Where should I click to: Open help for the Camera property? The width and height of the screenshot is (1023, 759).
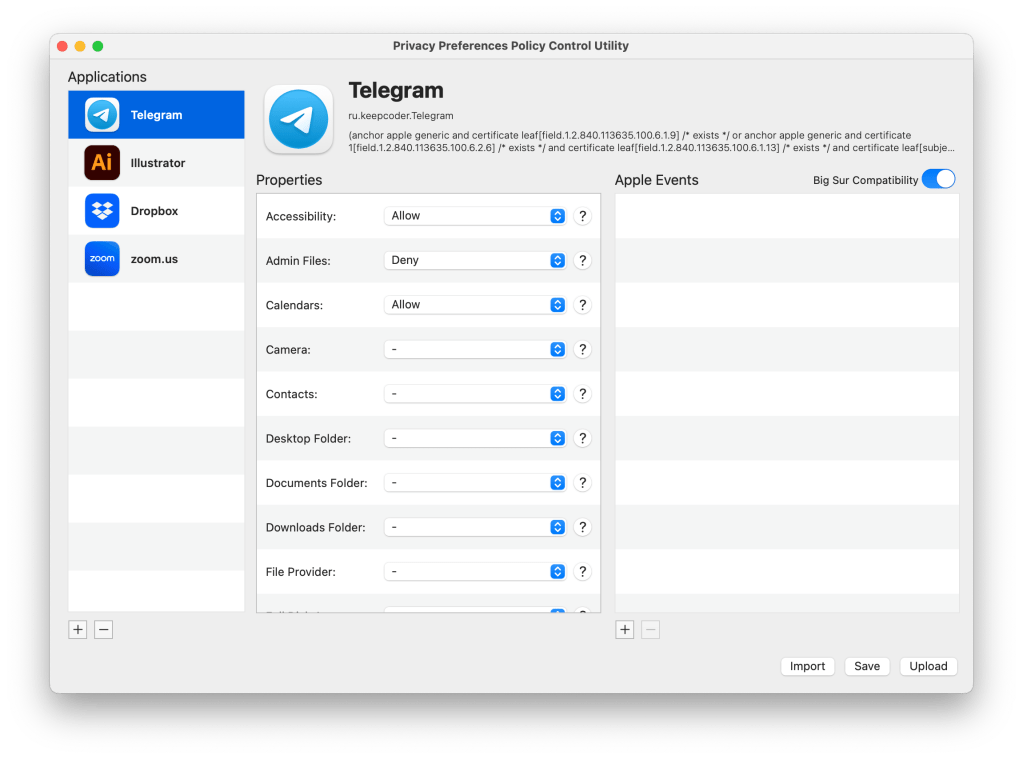tap(583, 350)
